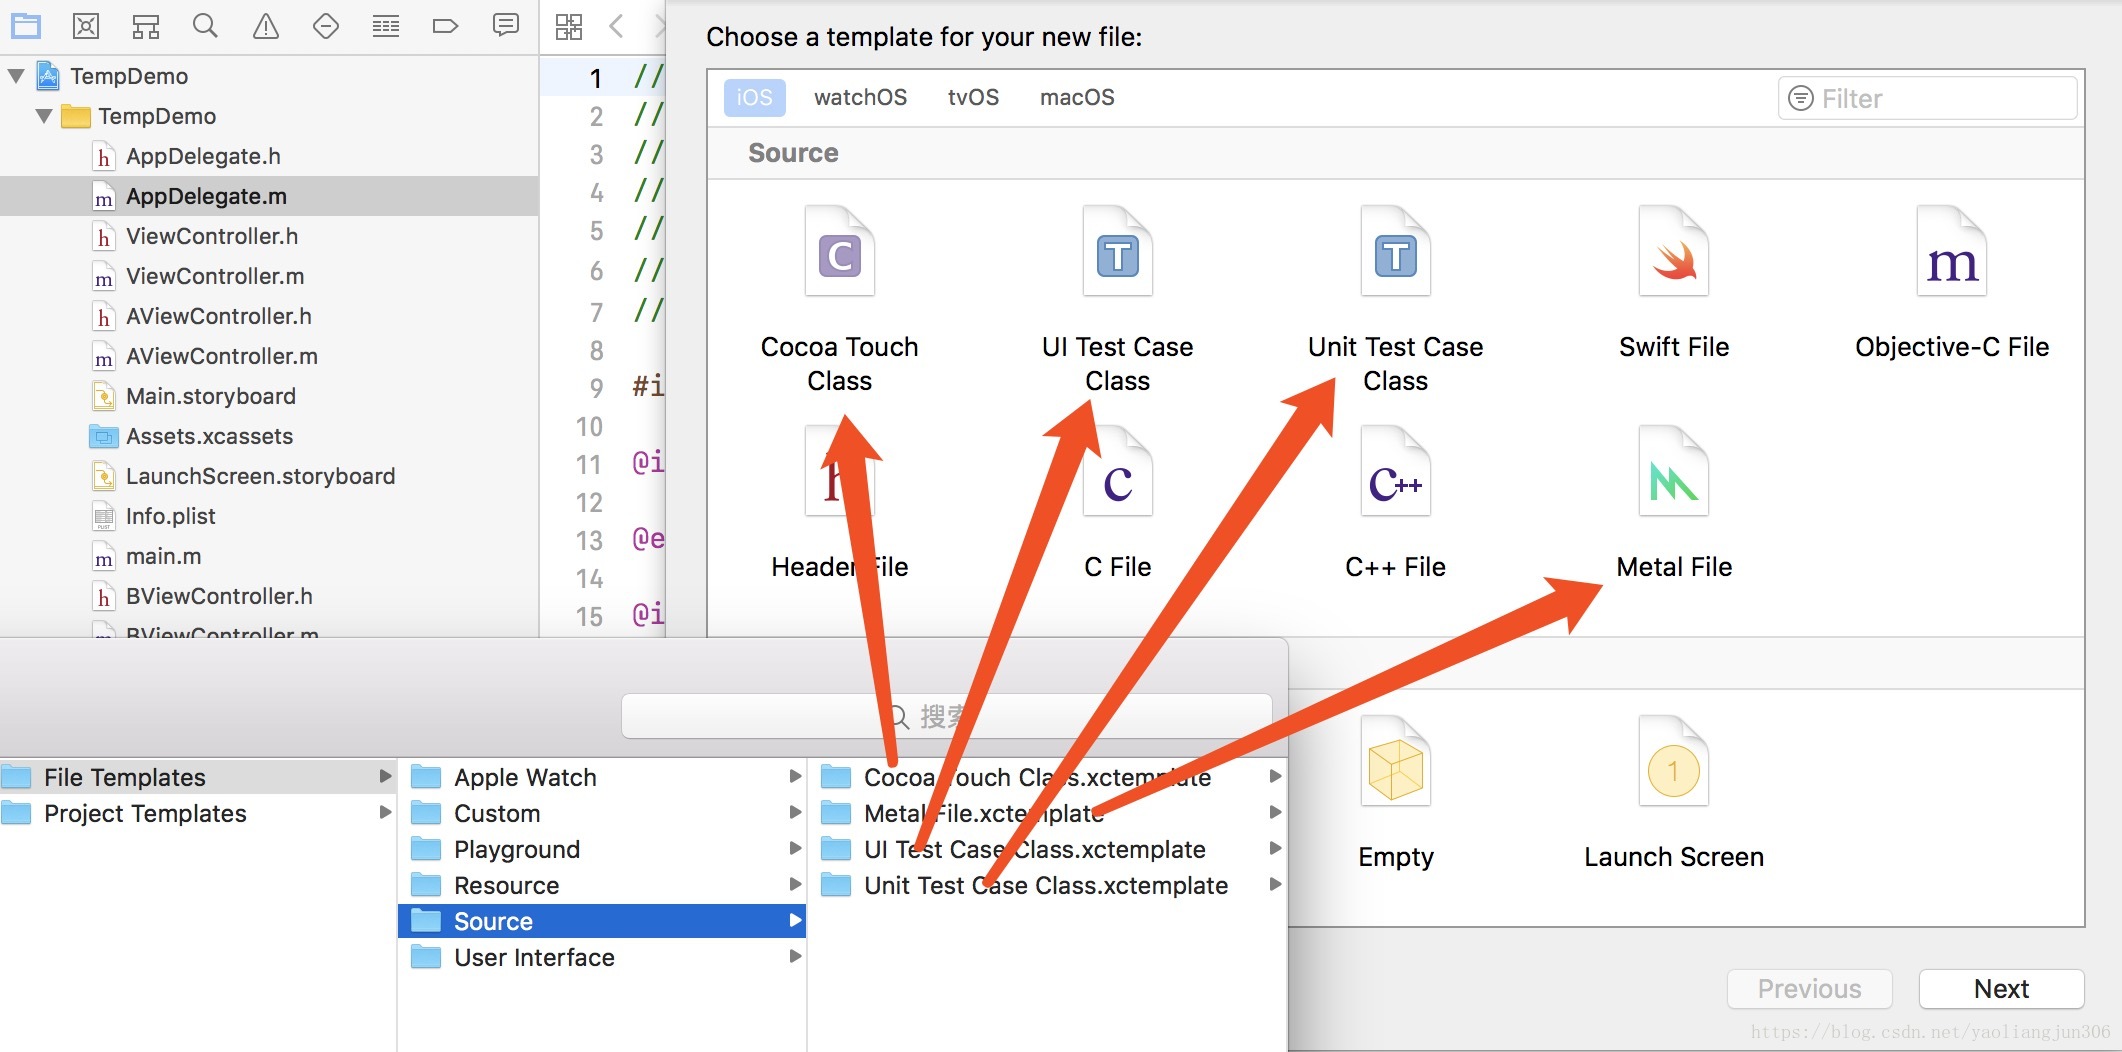This screenshot has height=1052, width=2122.
Task: Expand Resource folder arrow in Finder
Action: [795, 885]
